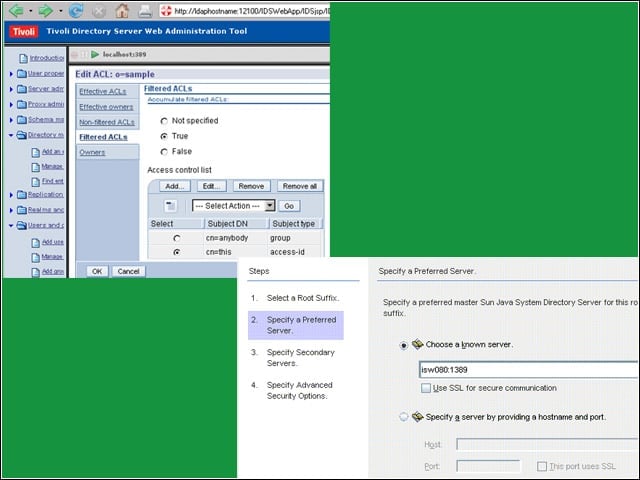
Task: Click OK in the Edit ACL panel
Action: coord(97,271)
